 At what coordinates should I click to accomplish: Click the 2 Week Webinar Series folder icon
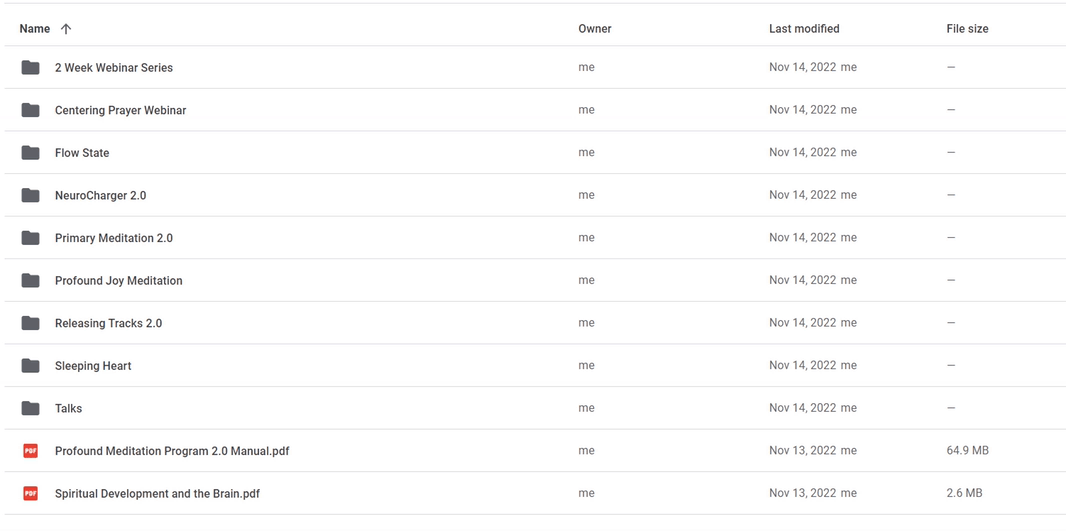(x=31, y=68)
